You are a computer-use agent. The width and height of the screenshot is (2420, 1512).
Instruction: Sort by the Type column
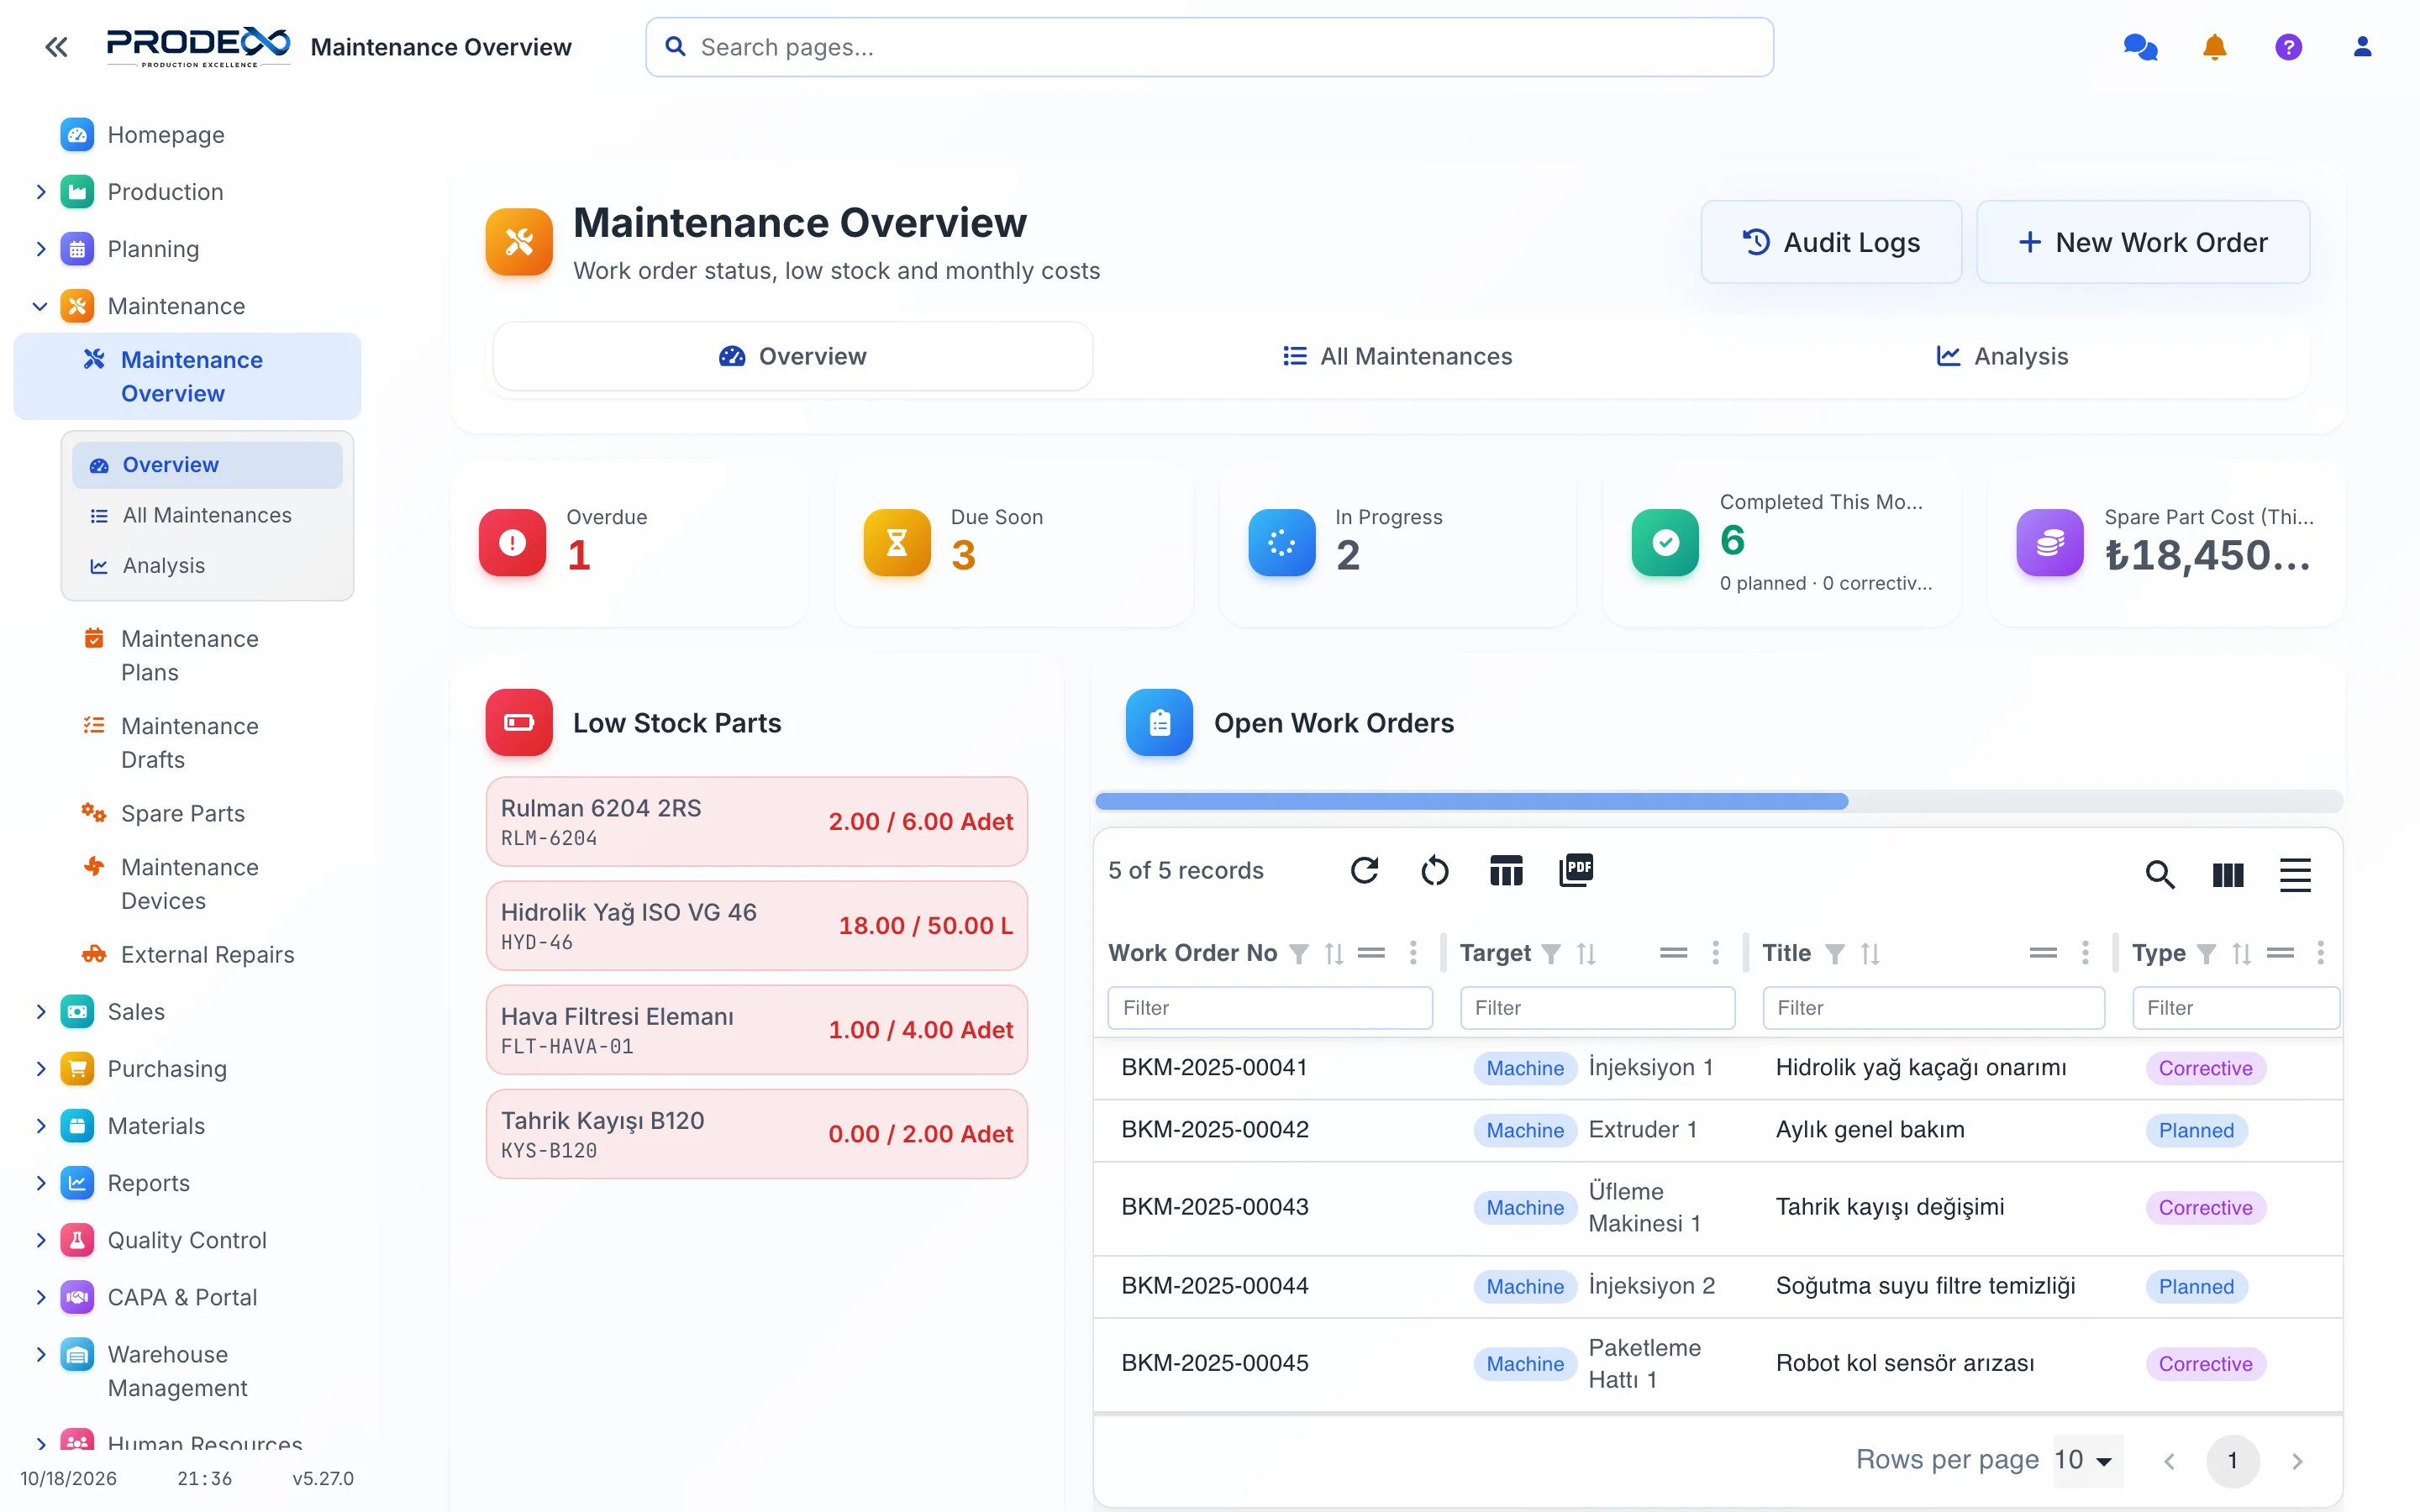(x=2241, y=953)
